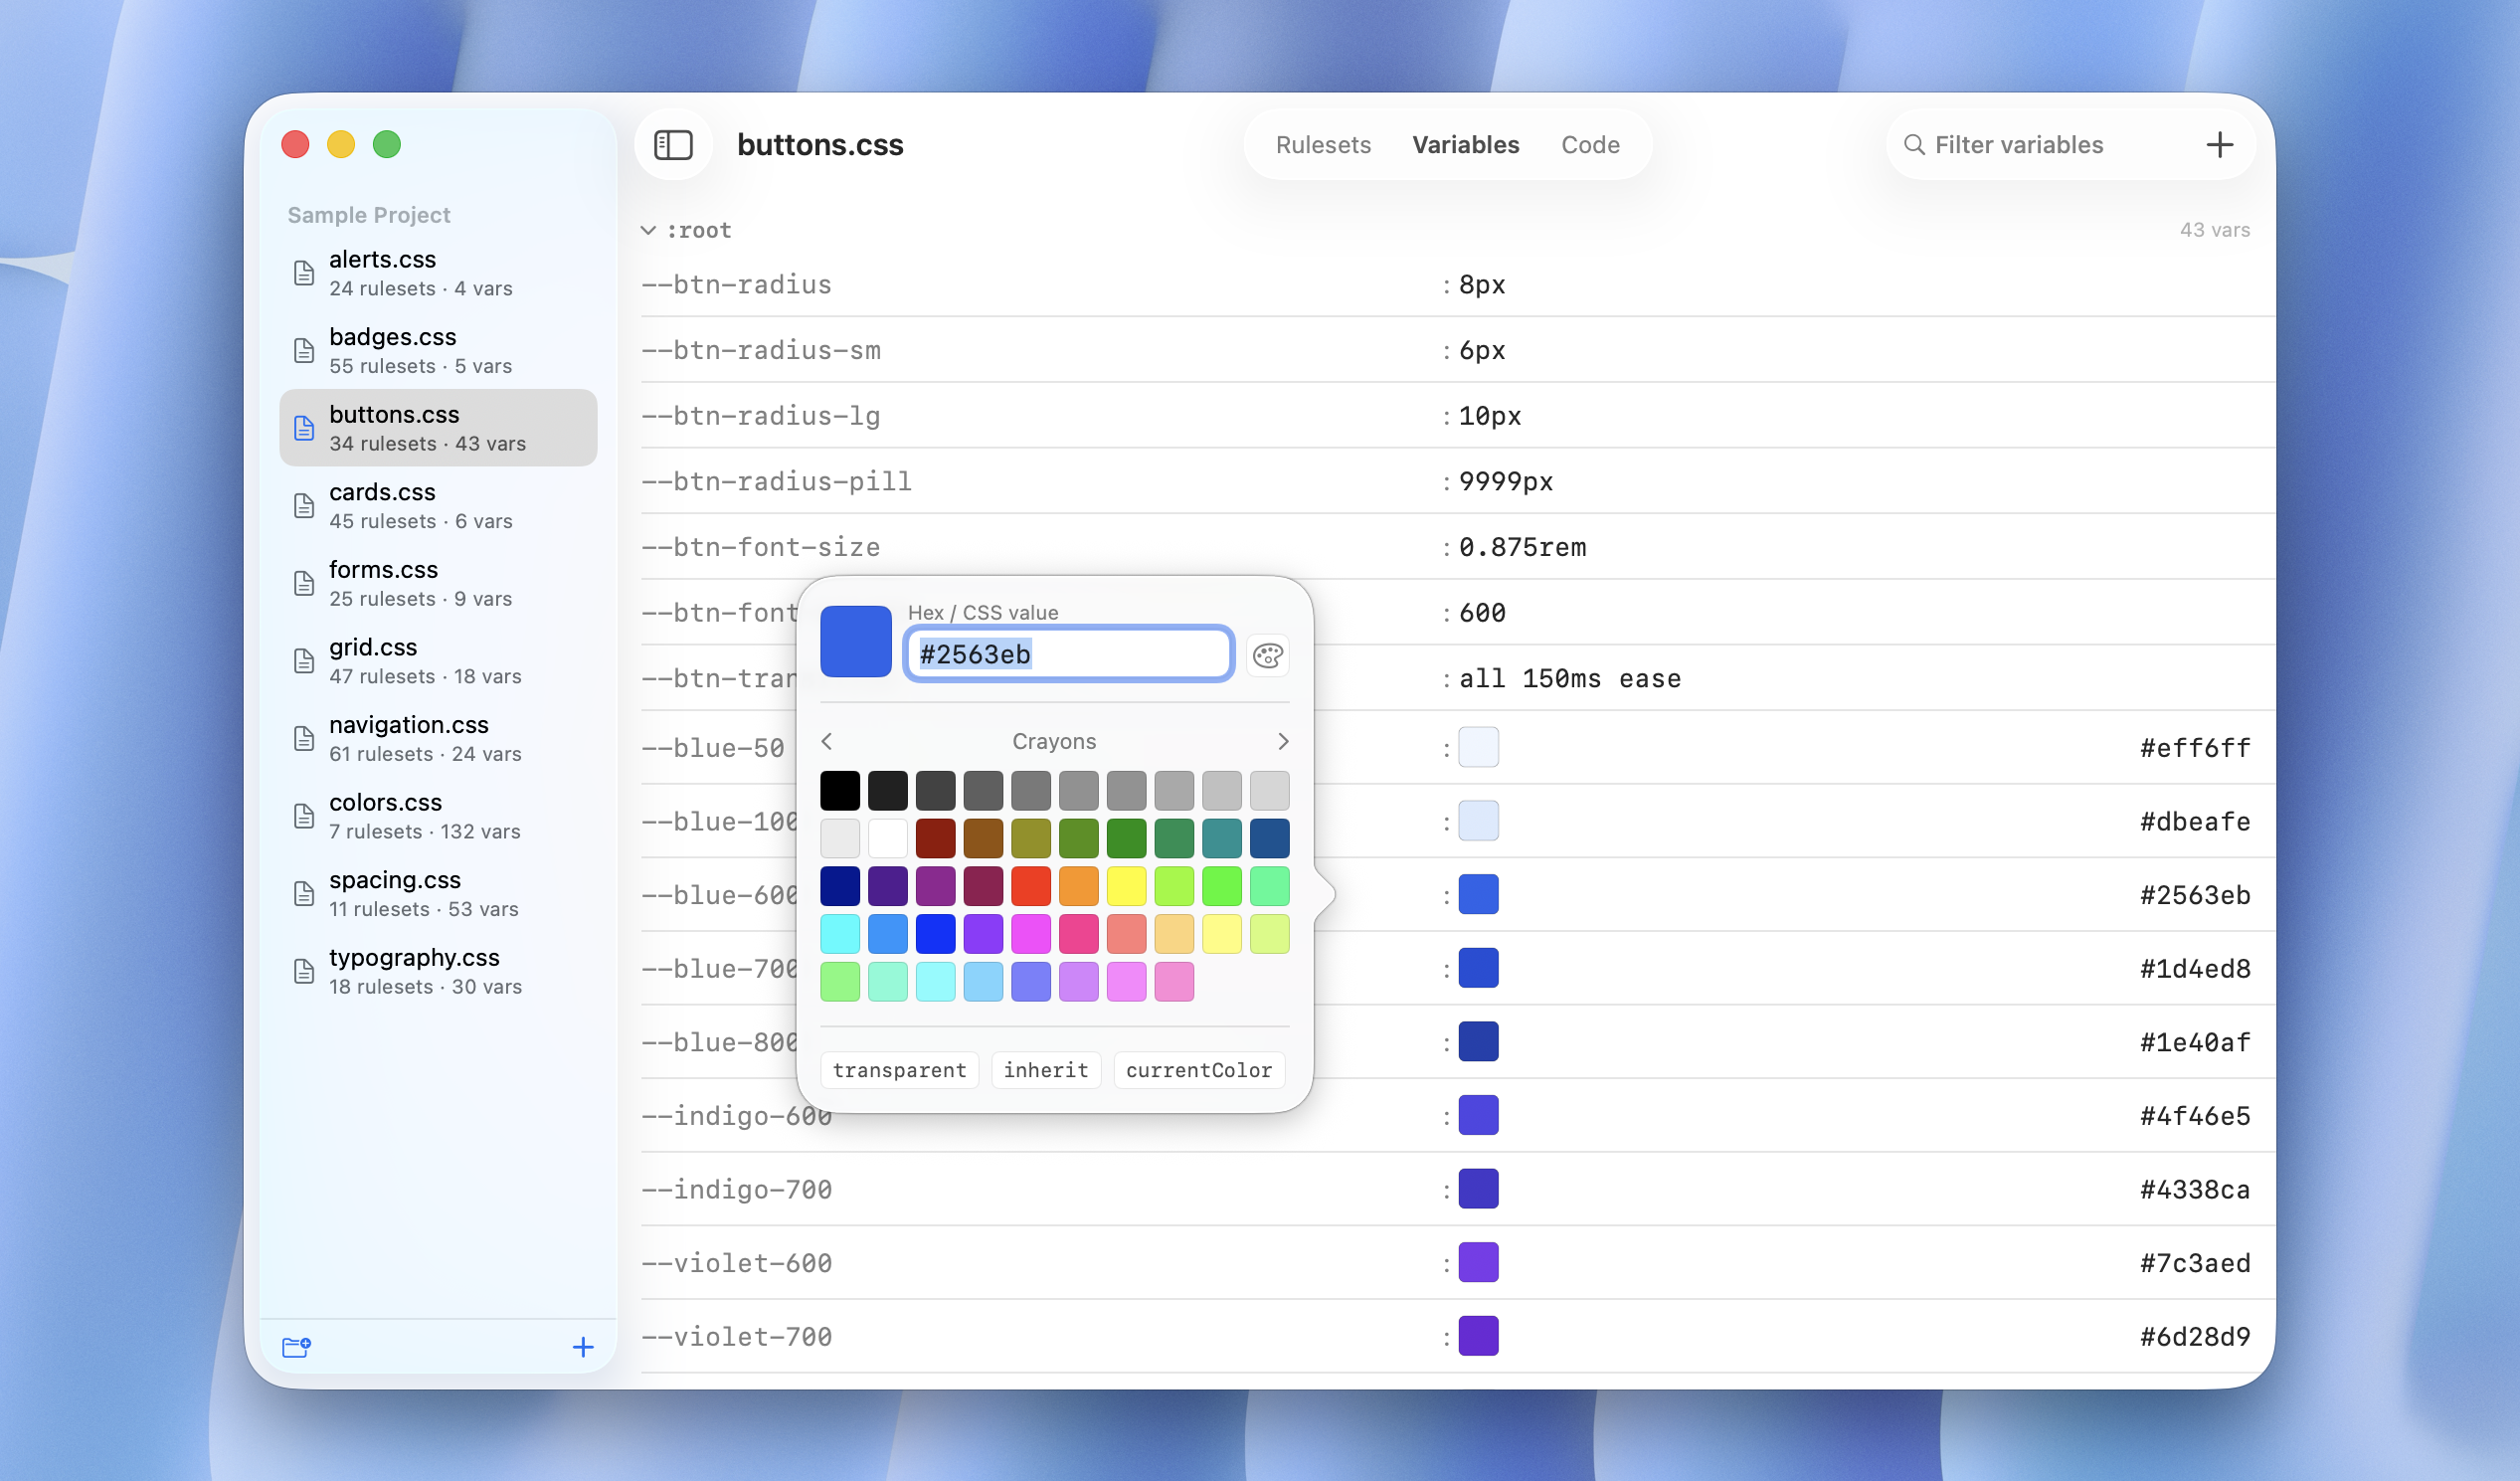The height and width of the screenshot is (1481, 2520).
Task: Set color value to transparent
Action: tap(898, 1070)
